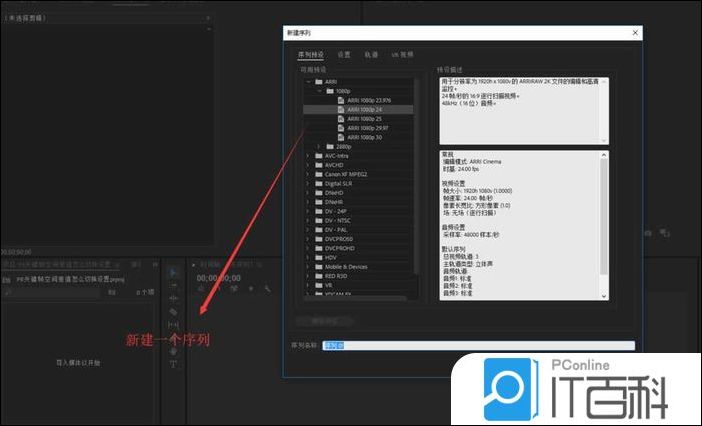Select the ARRI 1080p 29.97 preset
This screenshot has height=426, width=702.
click(x=358, y=128)
